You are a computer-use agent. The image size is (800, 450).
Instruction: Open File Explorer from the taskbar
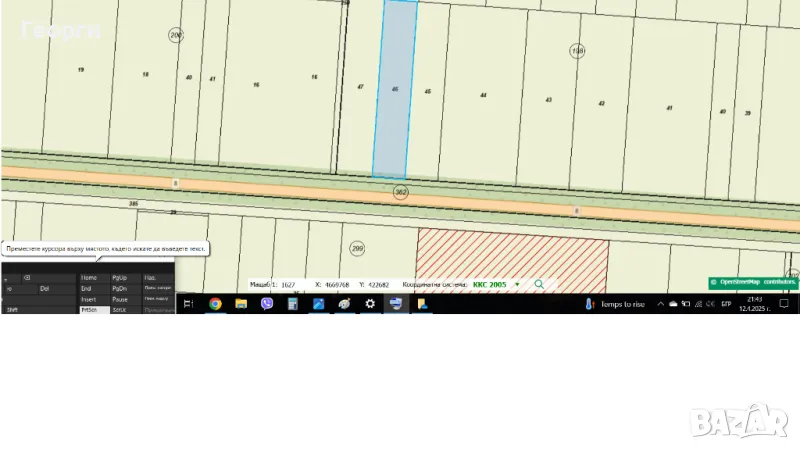pos(241,304)
